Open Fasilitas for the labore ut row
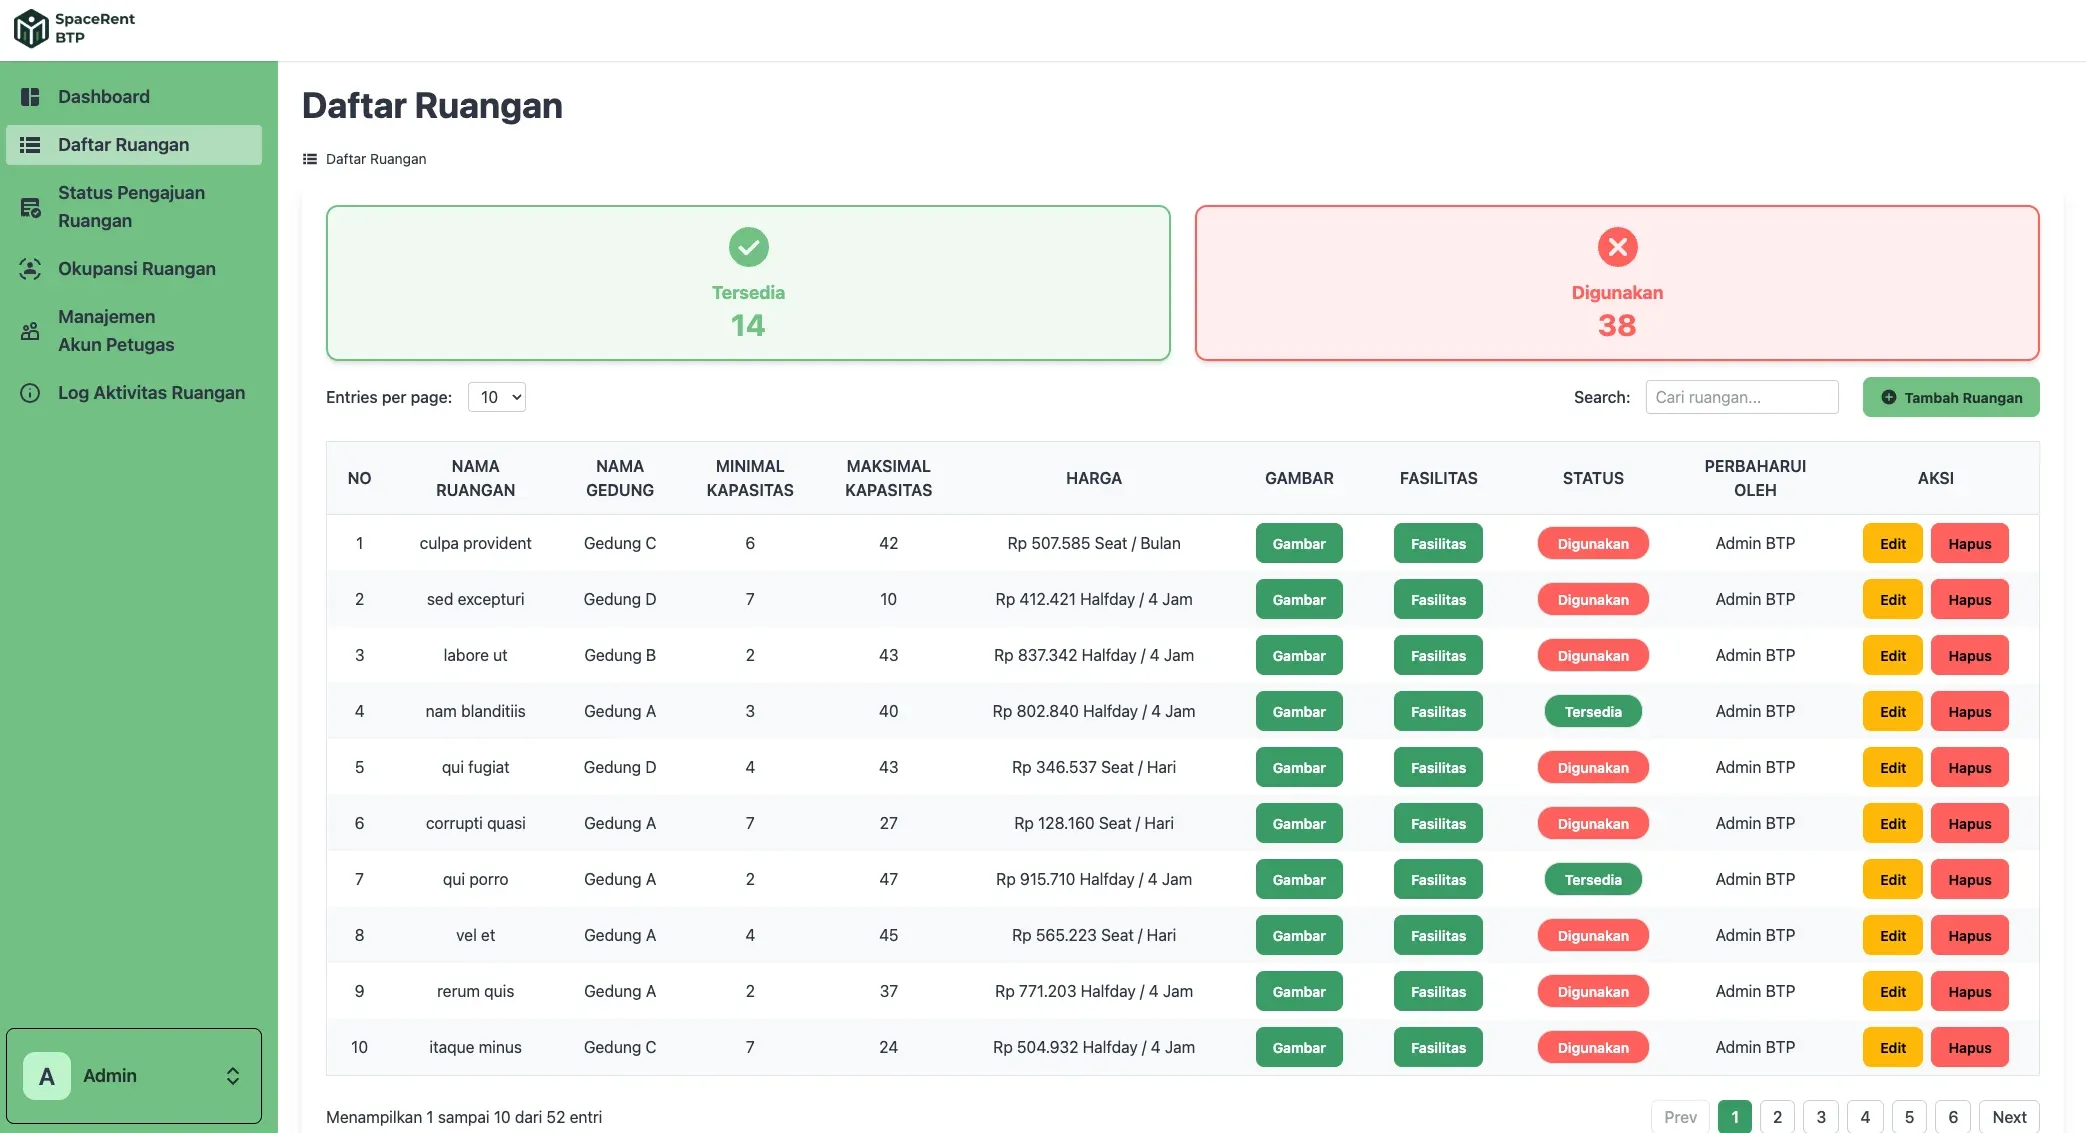Image resolution: width=2086 pixels, height=1133 pixels. pyautogui.click(x=1438, y=656)
